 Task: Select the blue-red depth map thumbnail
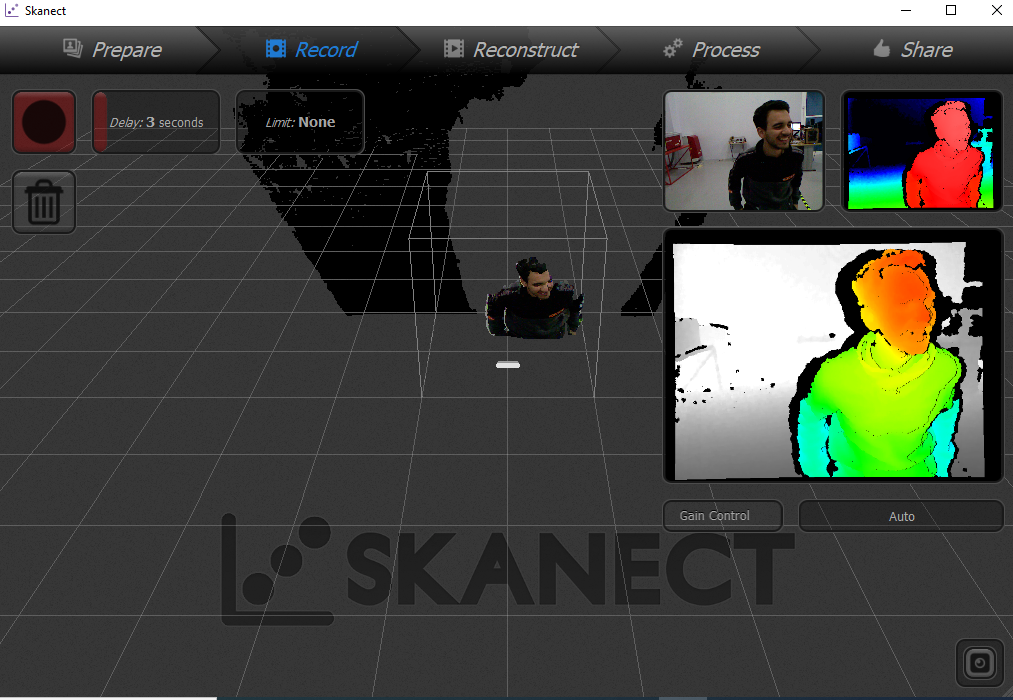click(x=922, y=150)
